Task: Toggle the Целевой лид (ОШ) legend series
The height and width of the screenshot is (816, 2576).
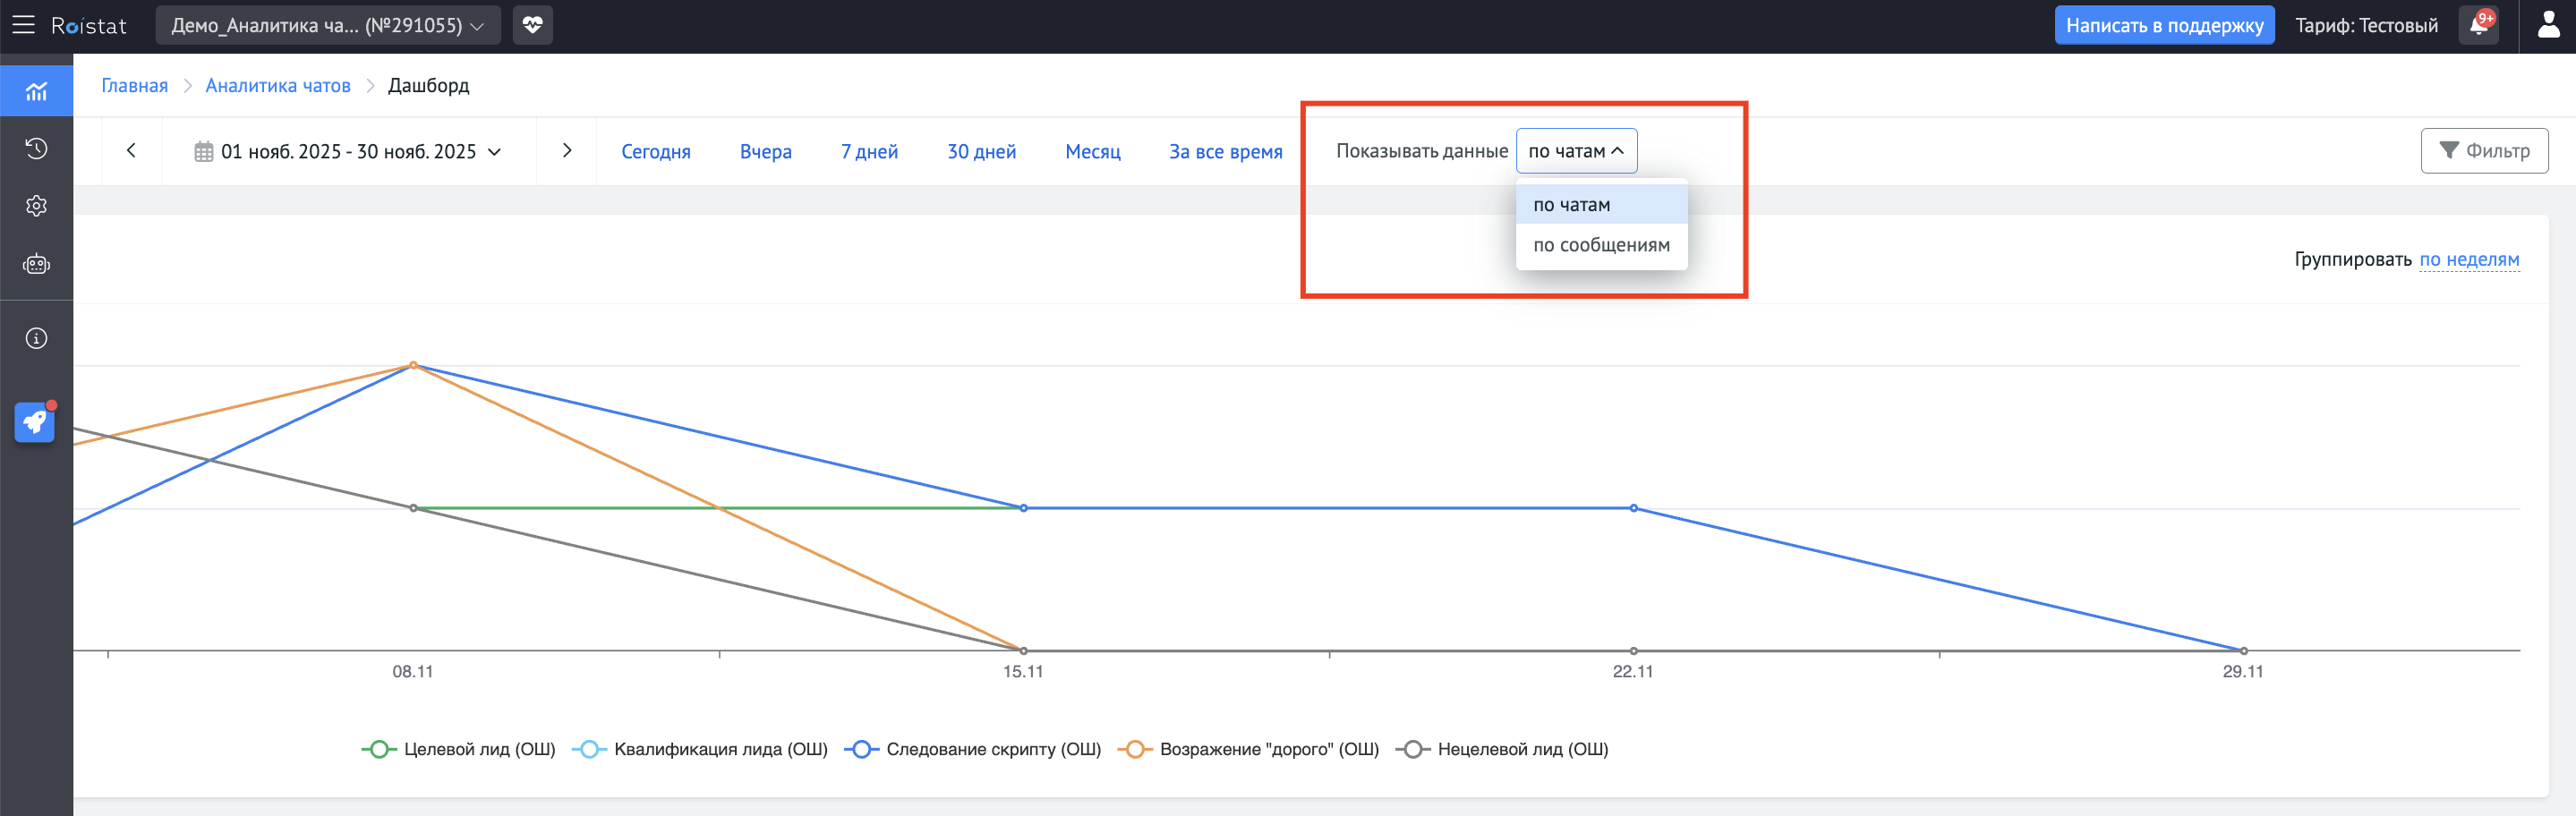Action: tap(459, 749)
